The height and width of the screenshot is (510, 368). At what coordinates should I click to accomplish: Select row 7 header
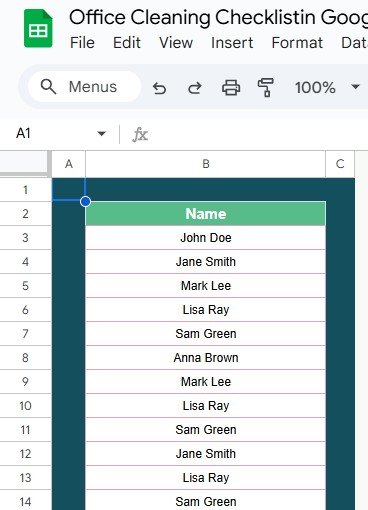tap(25, 334)
